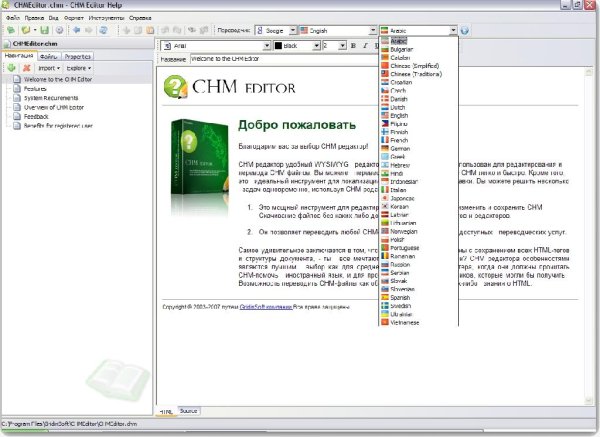
Task: Click the page icon beside Features
Action: pyautogui.click(x=17, y=88)
